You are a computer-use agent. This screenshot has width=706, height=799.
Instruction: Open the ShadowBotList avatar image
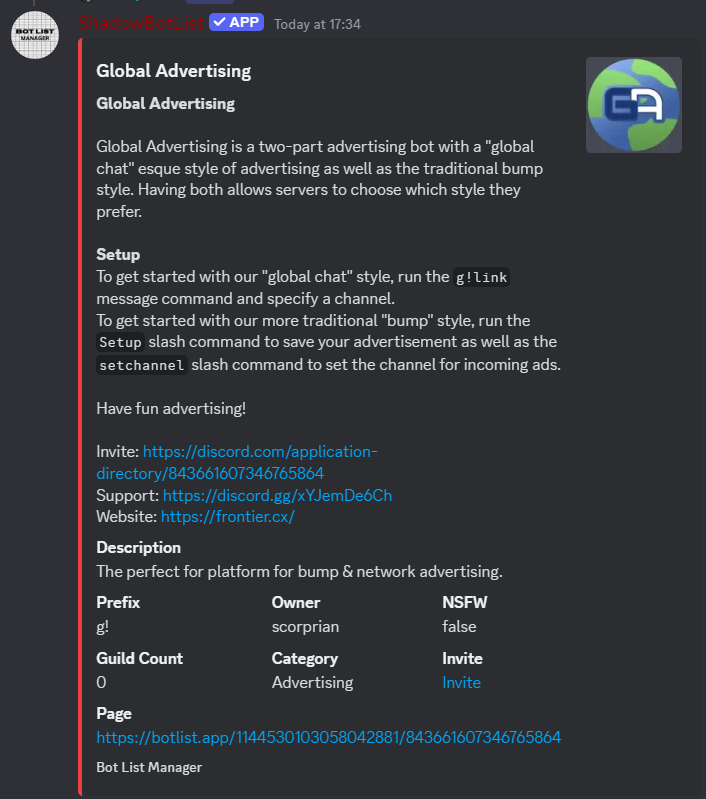click(x=35, y=35)
